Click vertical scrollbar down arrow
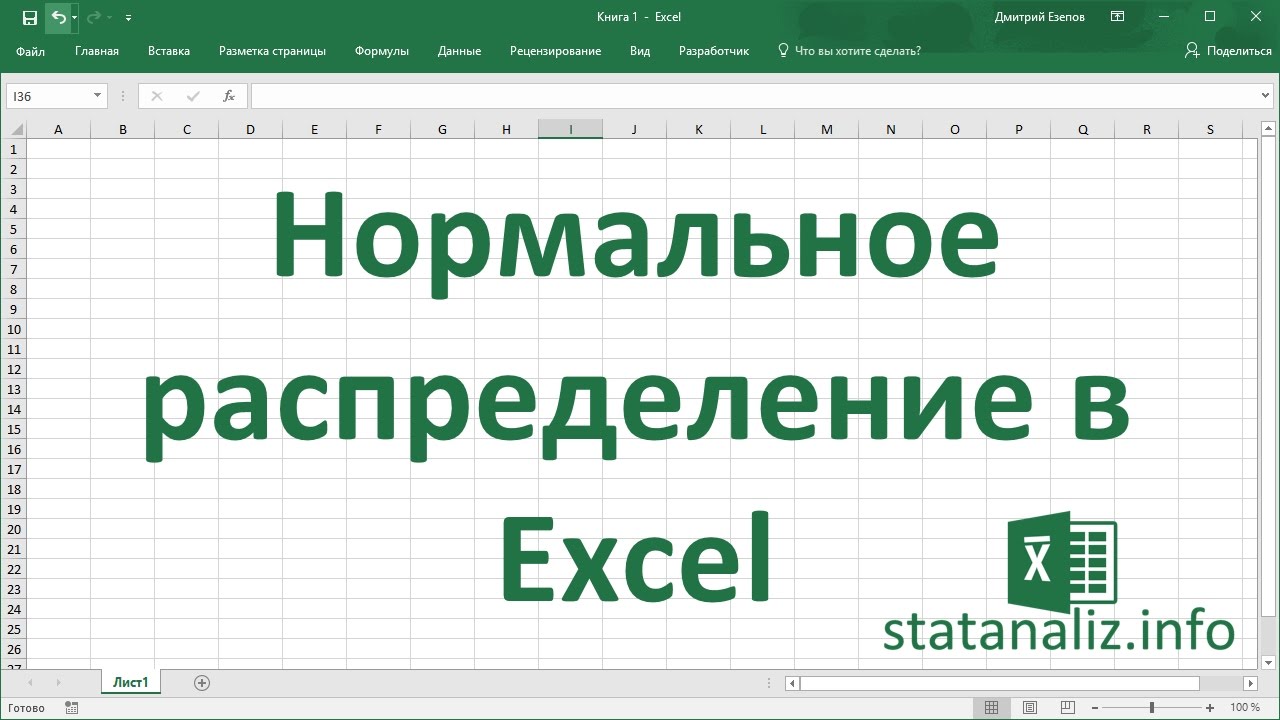This screenshot has height=720, width=1280. [x=1267, y=661]
